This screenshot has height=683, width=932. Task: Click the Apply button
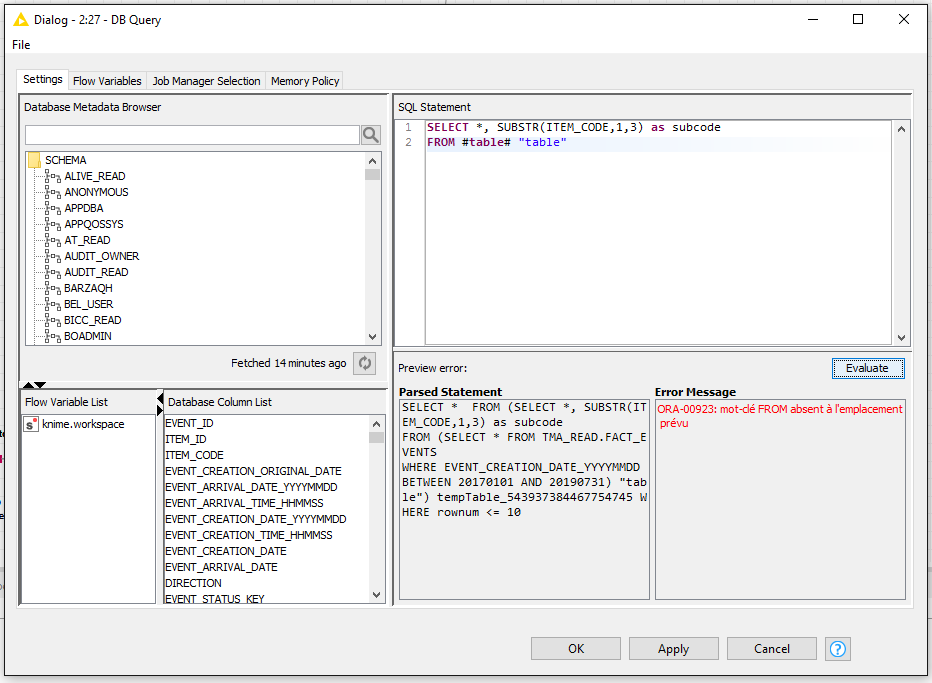tap(673, 649)
